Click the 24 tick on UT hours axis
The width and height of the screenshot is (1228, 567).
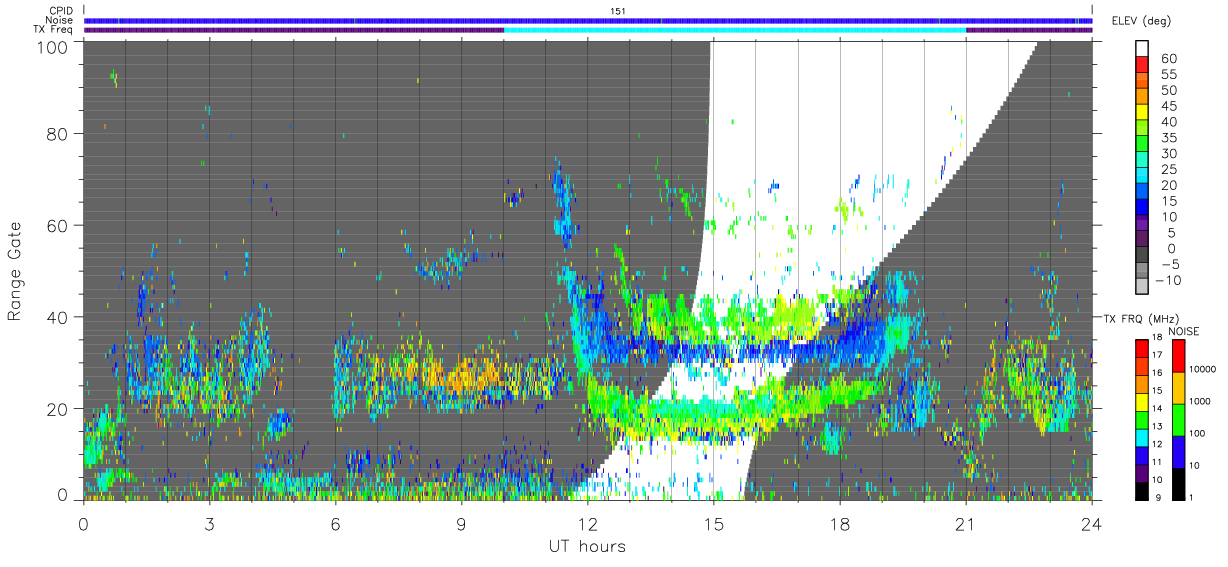pyautogui.click(x=1092, y=523)
